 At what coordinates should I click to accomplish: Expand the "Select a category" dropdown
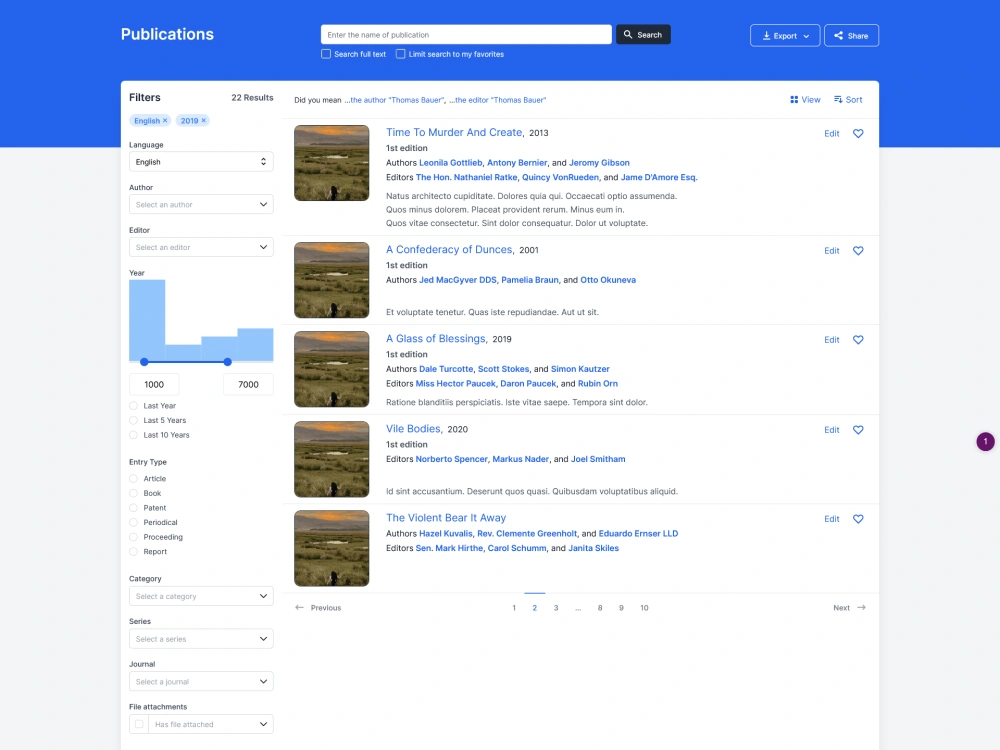coord(200,595)
